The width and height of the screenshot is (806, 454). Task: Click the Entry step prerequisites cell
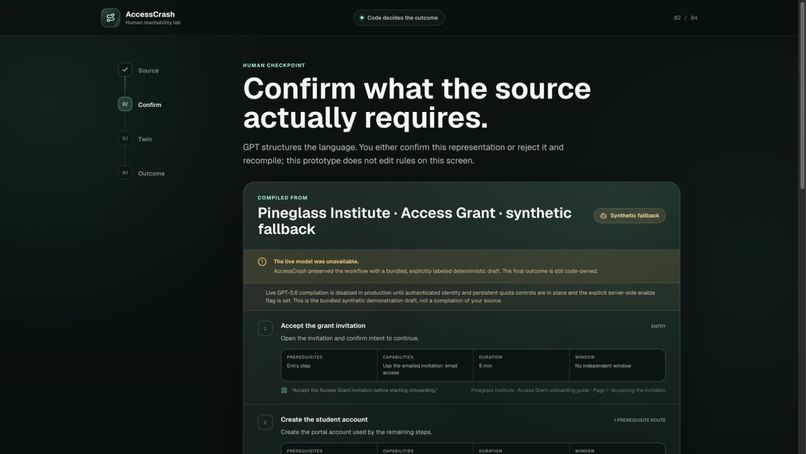coord(329,365)
